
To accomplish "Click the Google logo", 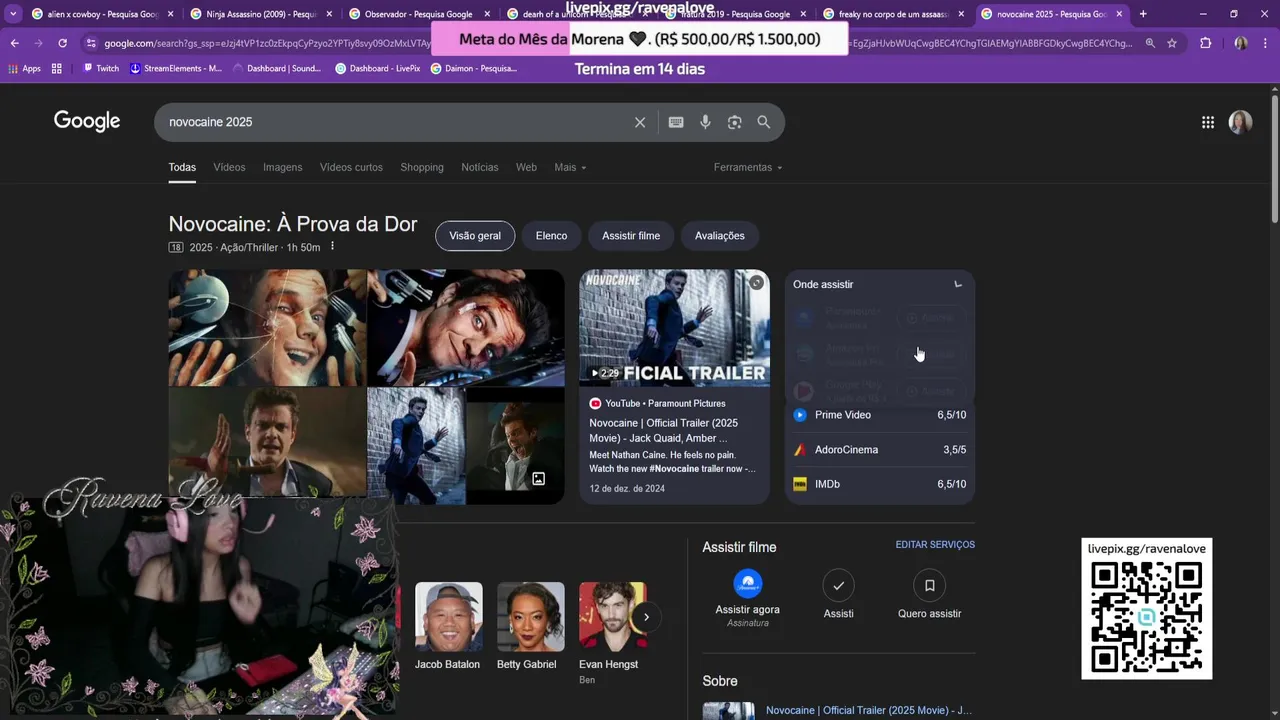I will 87,121.
